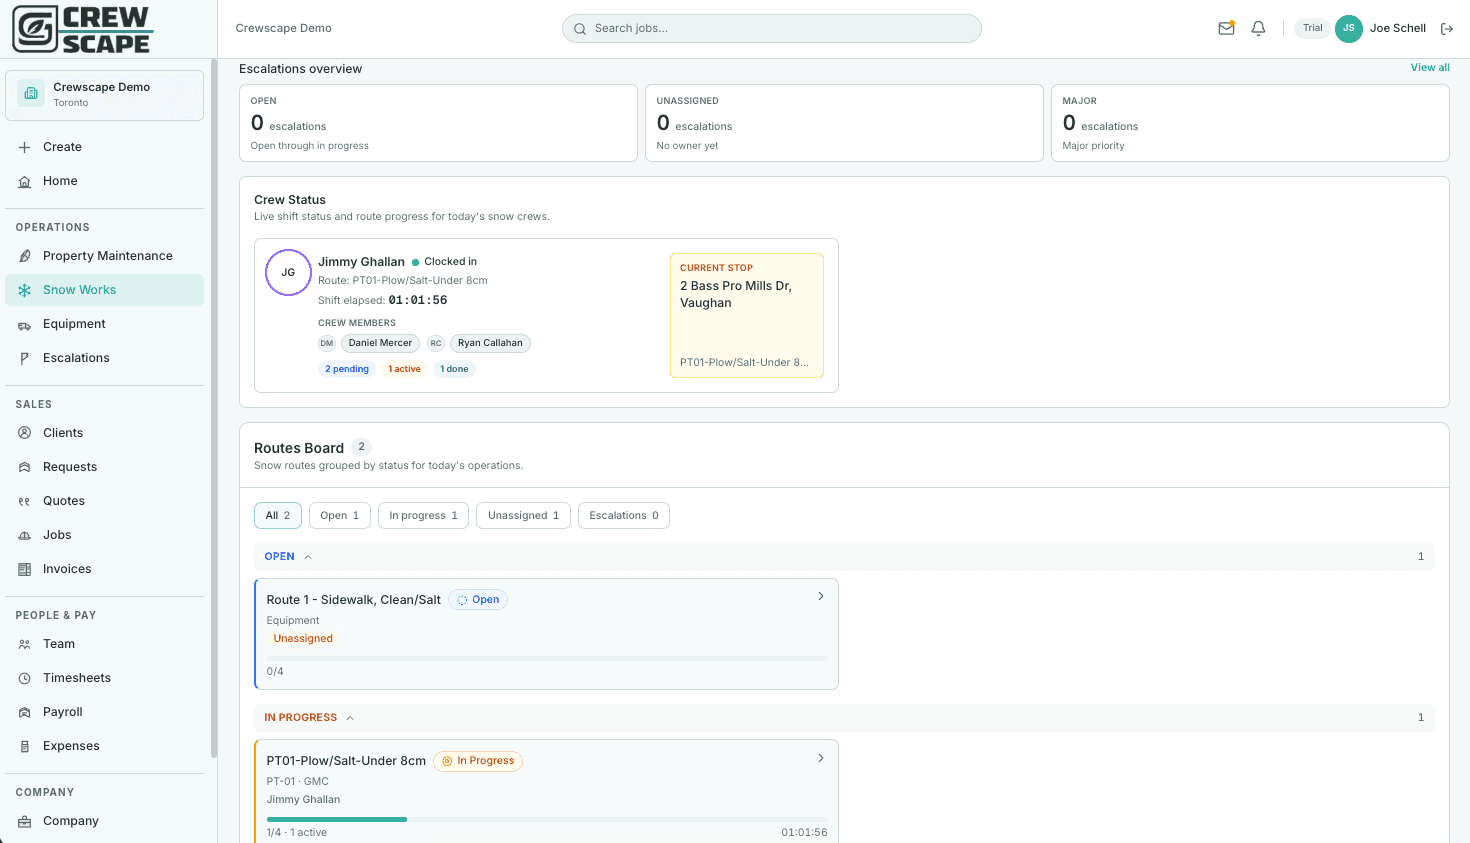Open Snow Works section
Screen dimensions: 1470x843
pos(104,290)
